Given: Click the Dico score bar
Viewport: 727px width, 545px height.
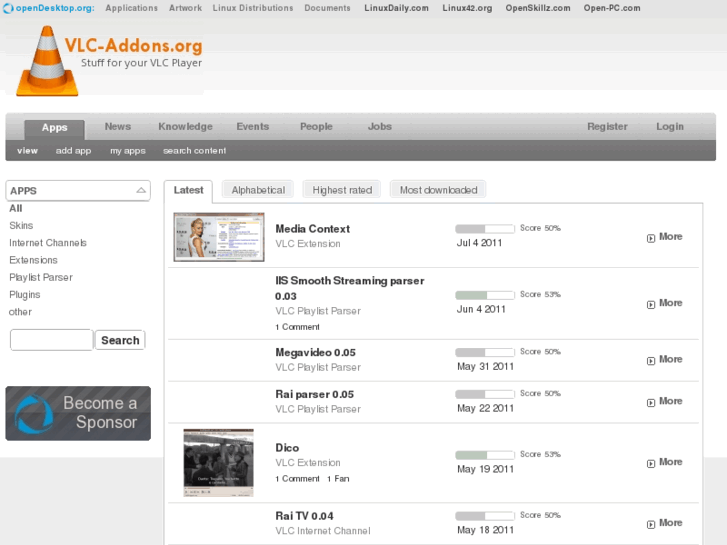Looking at the screenshot, I should point(485,455).
